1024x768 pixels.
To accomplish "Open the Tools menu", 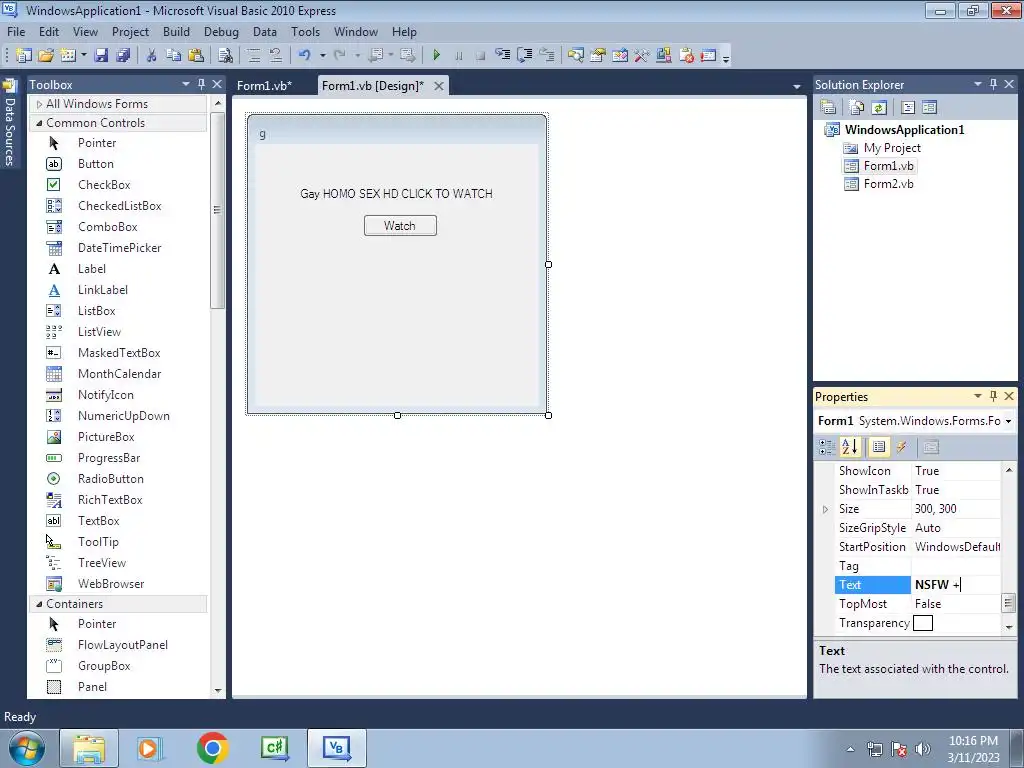I will pos(305,31).
